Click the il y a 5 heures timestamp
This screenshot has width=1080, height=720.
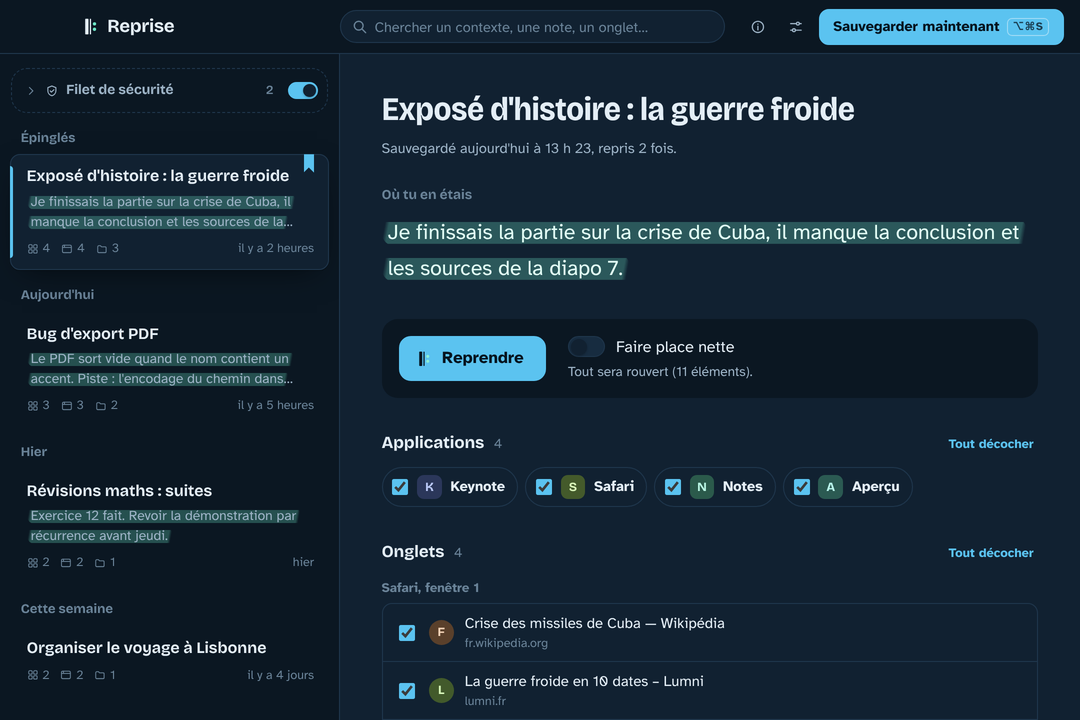click(276, 406)
